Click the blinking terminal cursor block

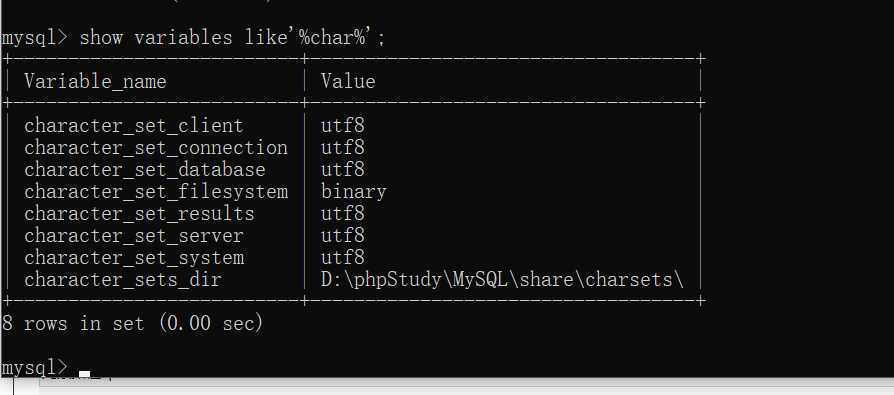click(85, 374)
